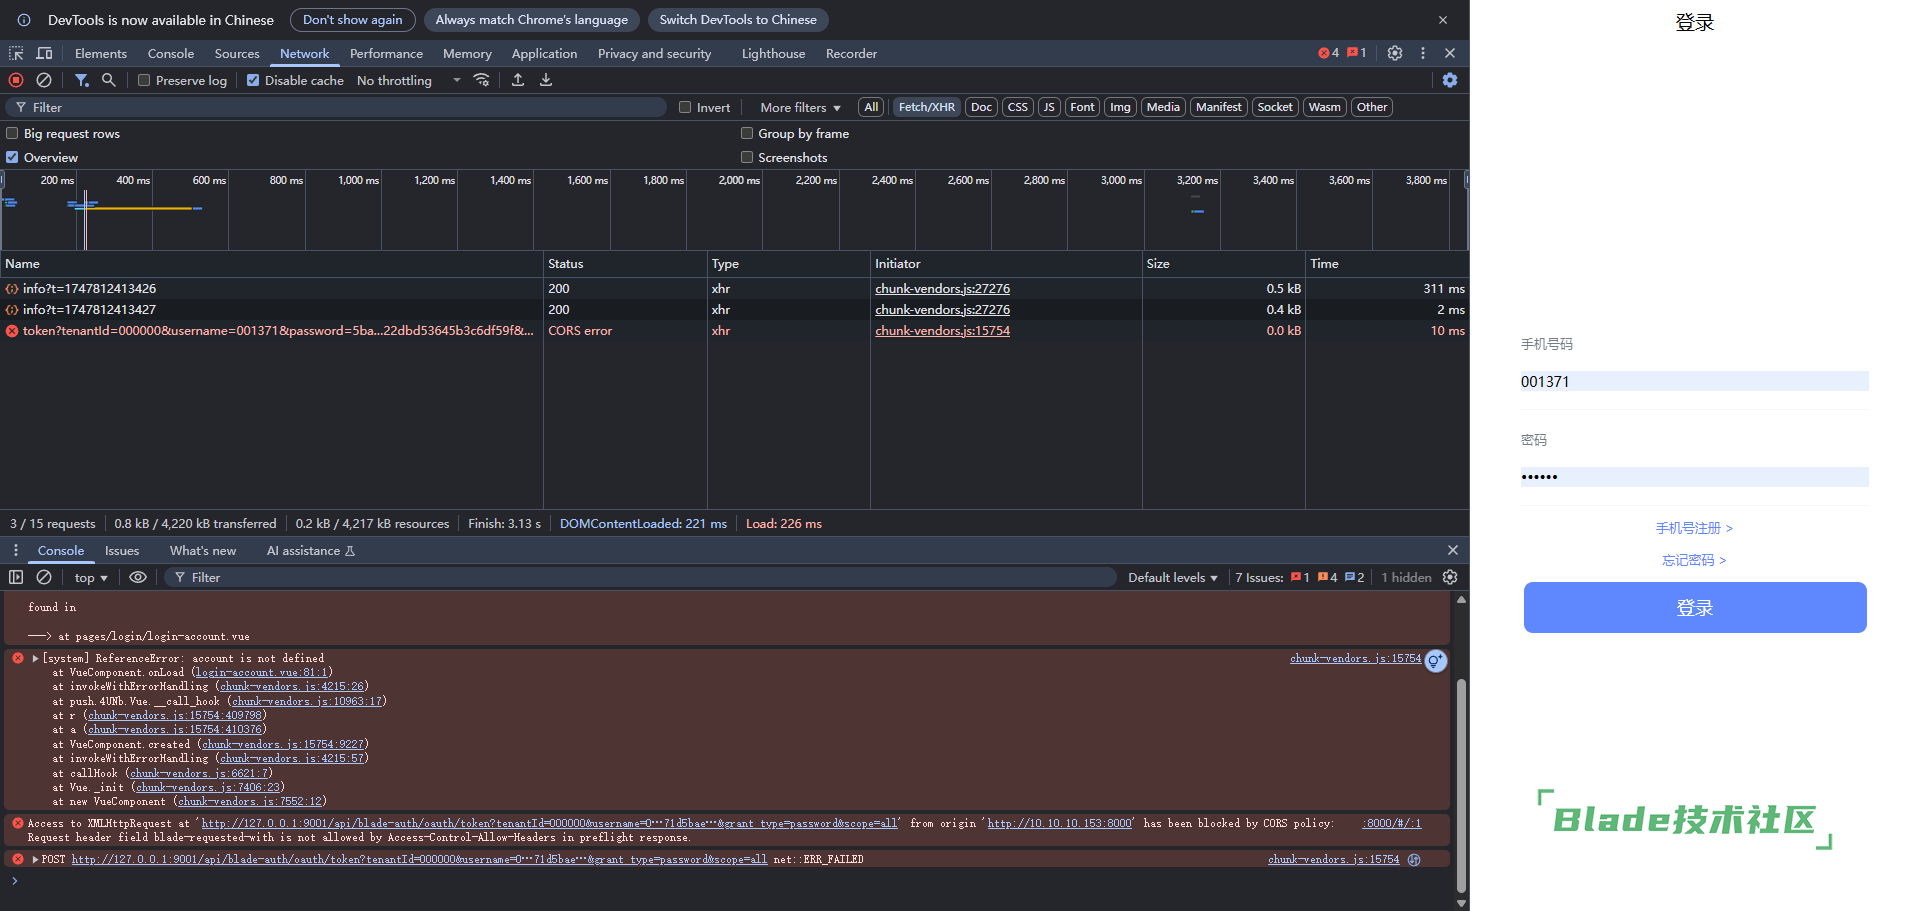
Task: Expand the POST ERR_FAILED message
Action: [x=36, y=859]
